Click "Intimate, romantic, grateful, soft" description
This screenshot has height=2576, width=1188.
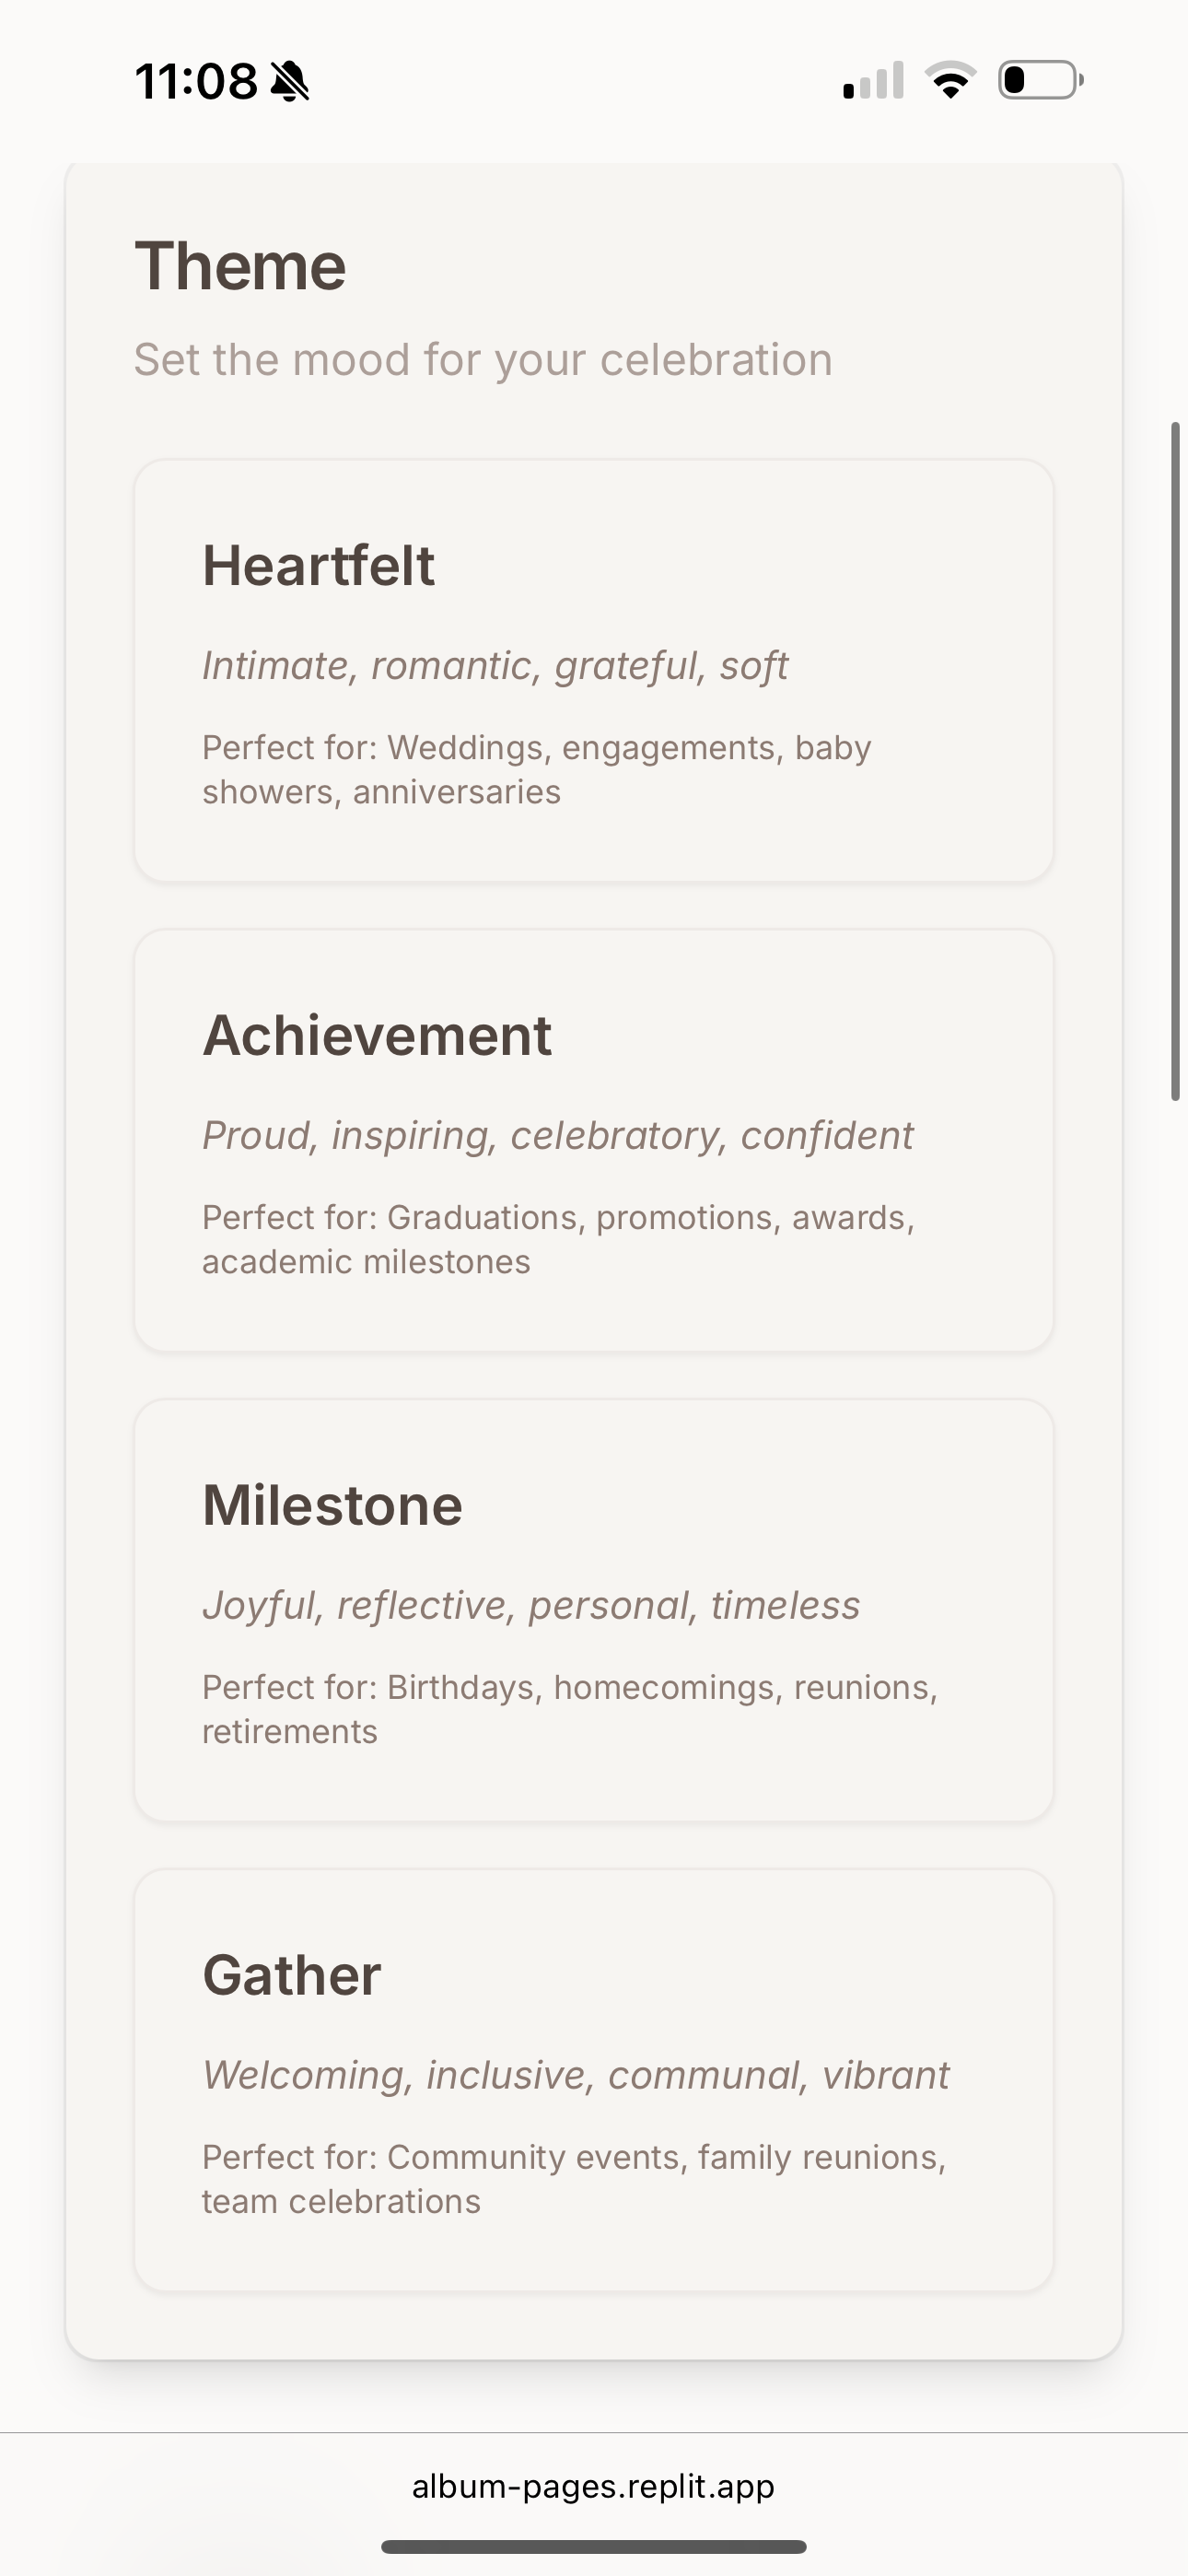click(x=495, y=666)
